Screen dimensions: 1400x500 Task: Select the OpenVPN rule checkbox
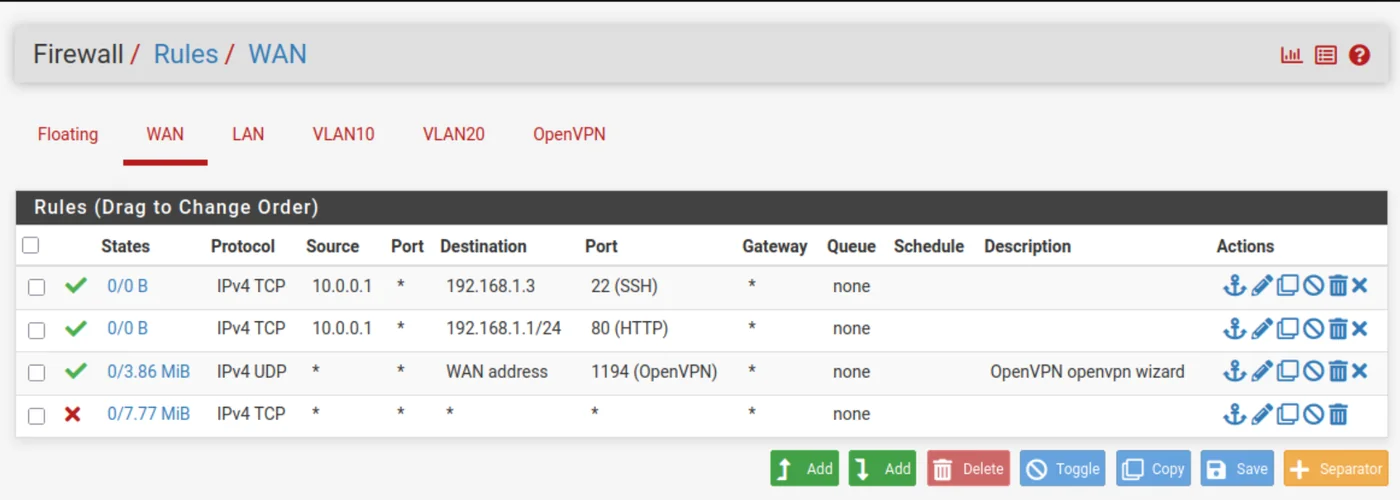tap(36, 373)
